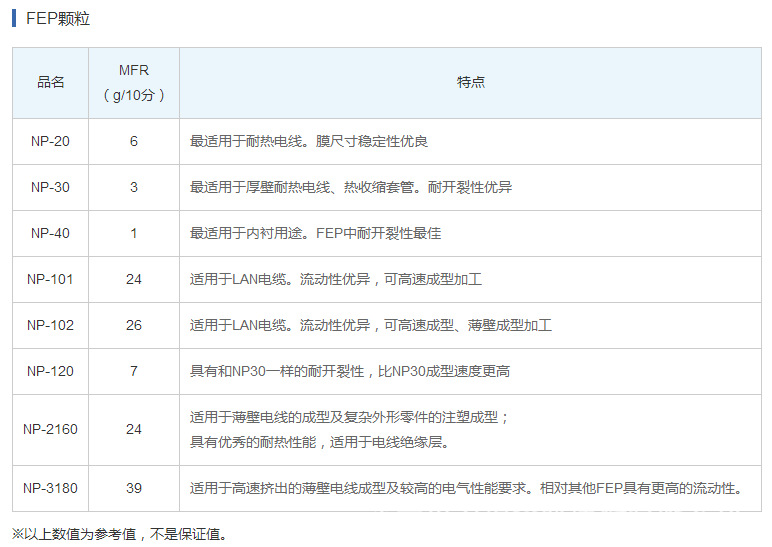This screenshot has width=772, height=547.
Task: Select the NP-40 description mentioning 内衬用途
Action: click(x=315, y=233)
